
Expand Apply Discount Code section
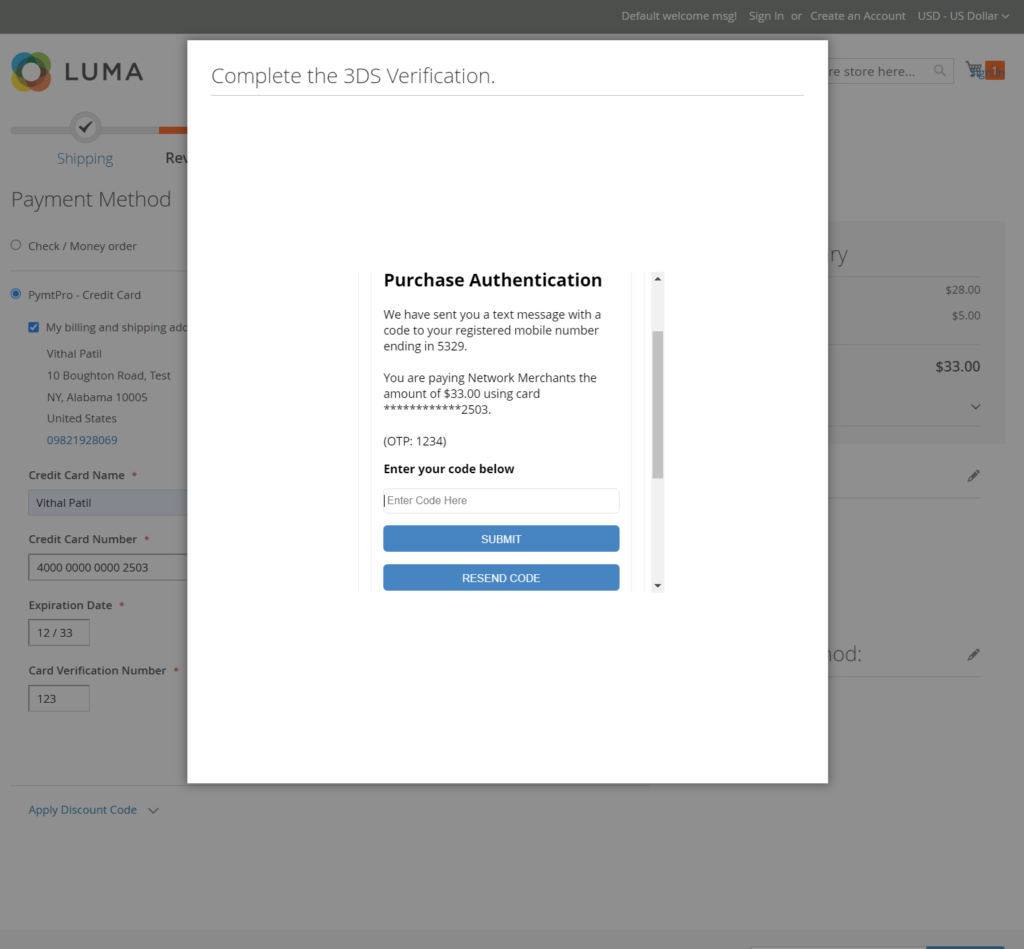click(93, 810)
